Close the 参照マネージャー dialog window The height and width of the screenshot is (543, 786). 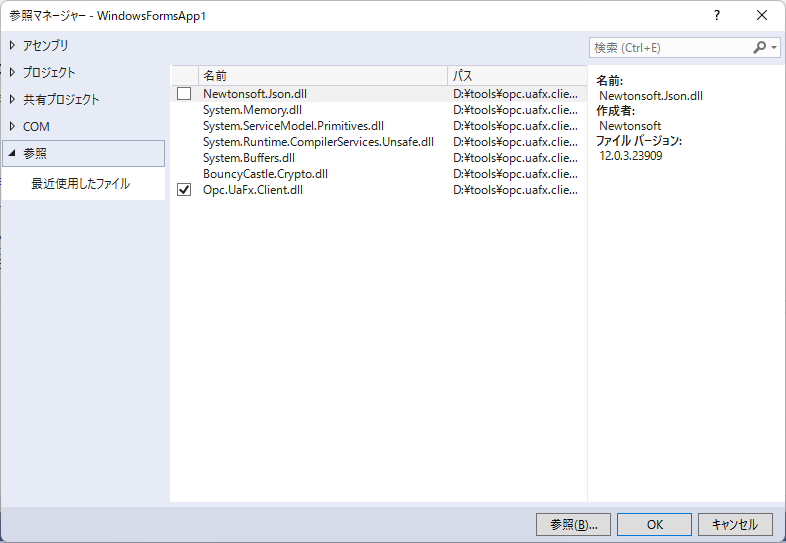[762, 15]
